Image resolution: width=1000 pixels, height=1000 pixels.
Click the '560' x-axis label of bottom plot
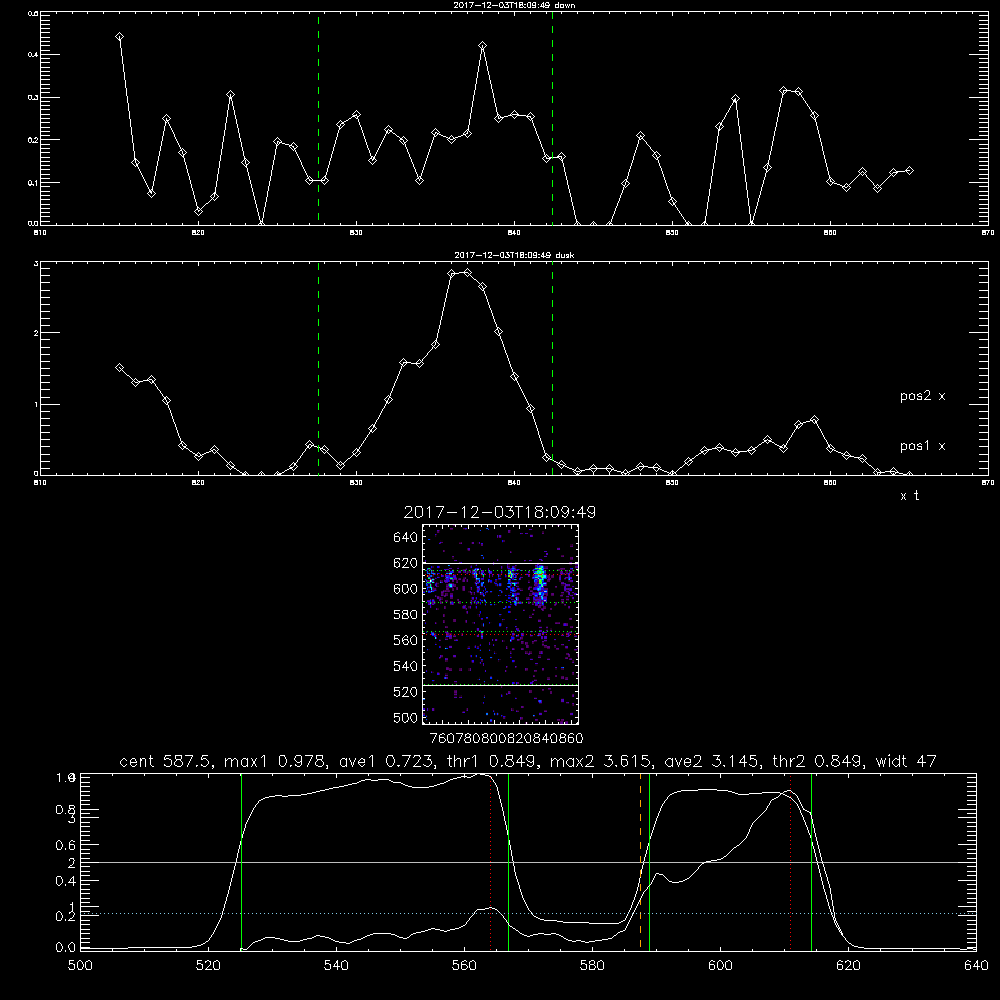(x=464, y=966)
